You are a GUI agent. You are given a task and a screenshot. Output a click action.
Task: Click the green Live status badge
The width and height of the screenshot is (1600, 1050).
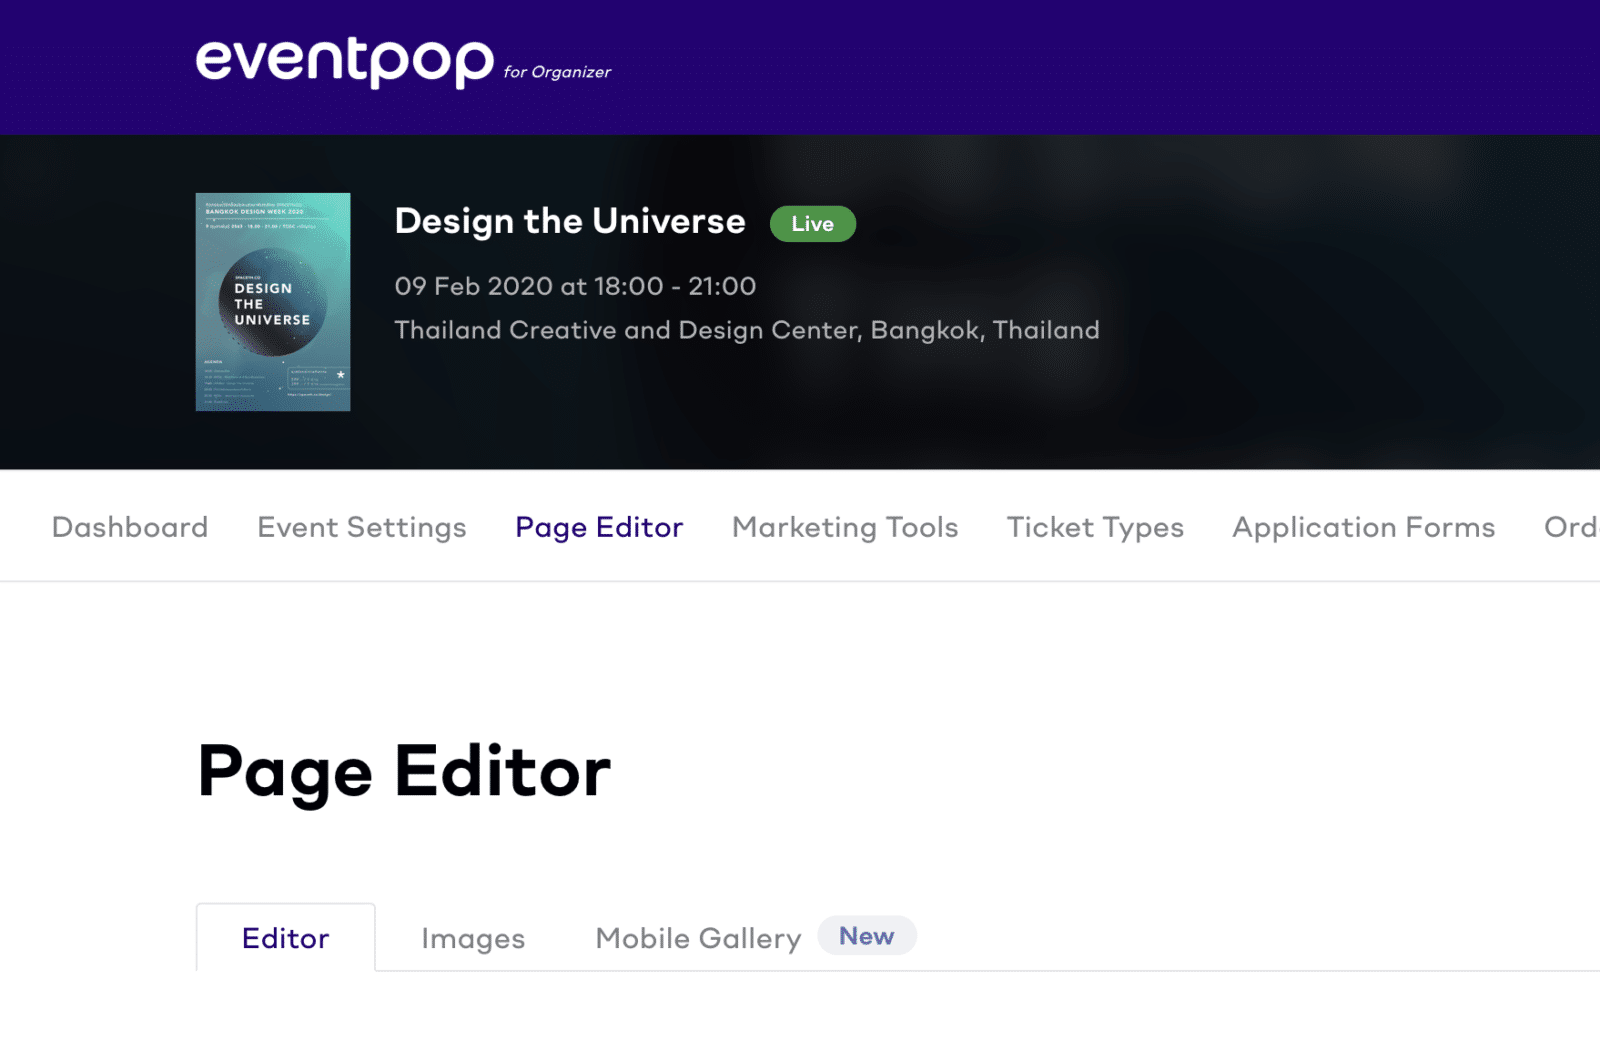[x=812, y=224]
